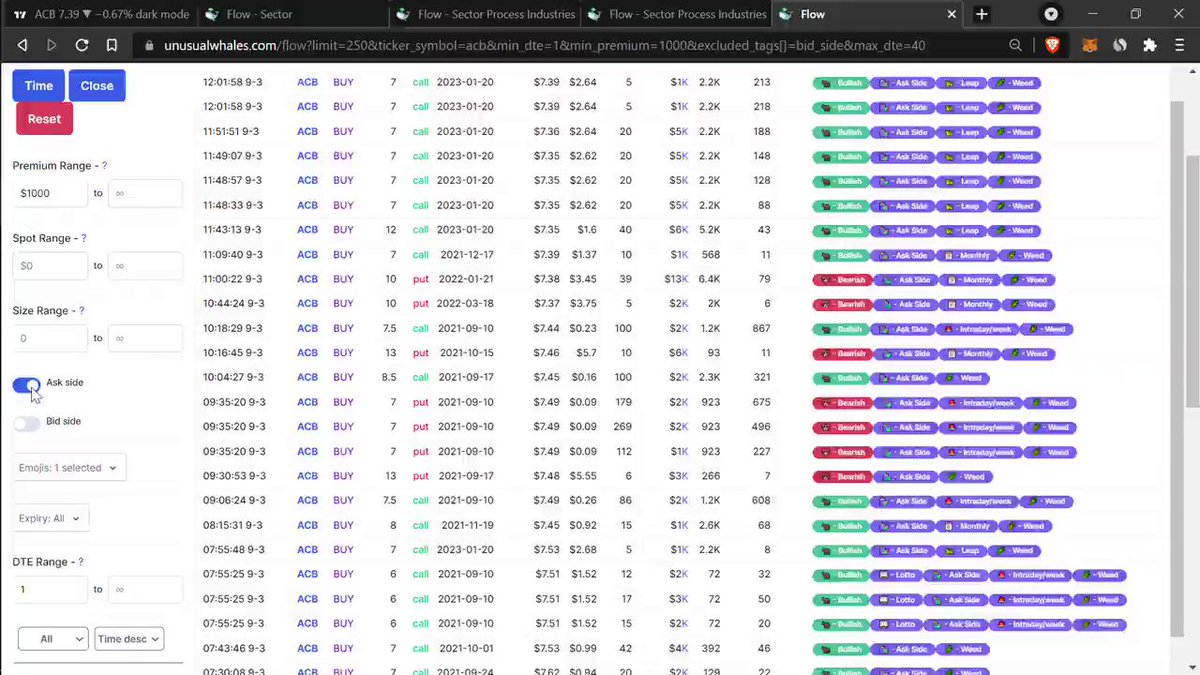This screenshot has height=675, width=1200.
Task: Open a new tab with the plus button
Action: [982, 14]
